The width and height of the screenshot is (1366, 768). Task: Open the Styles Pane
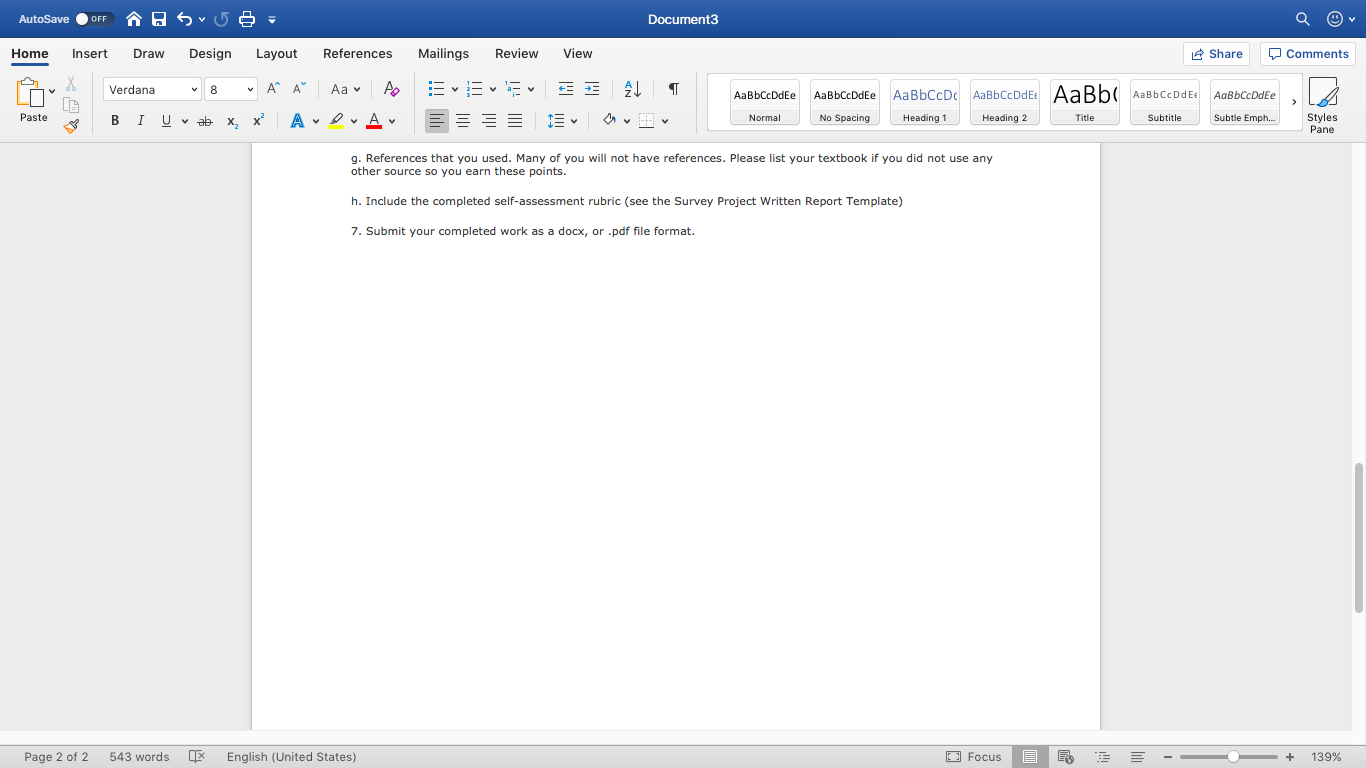click(x=1322, y=105)
